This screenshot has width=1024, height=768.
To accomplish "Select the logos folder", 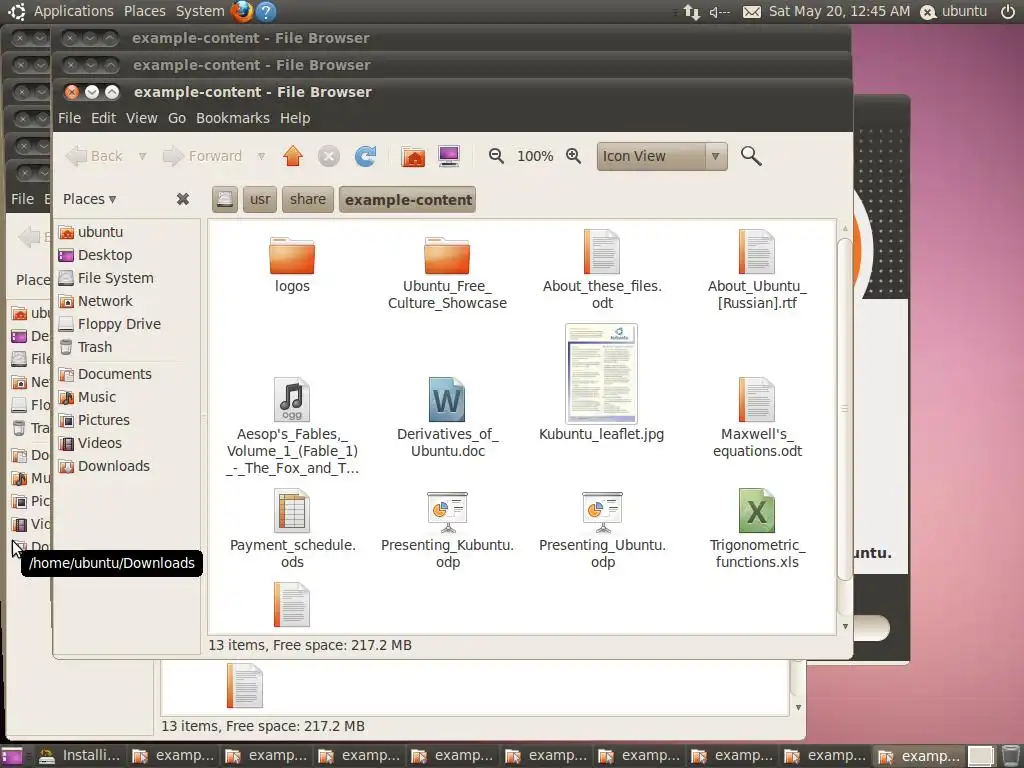I will tap(292, 265).
